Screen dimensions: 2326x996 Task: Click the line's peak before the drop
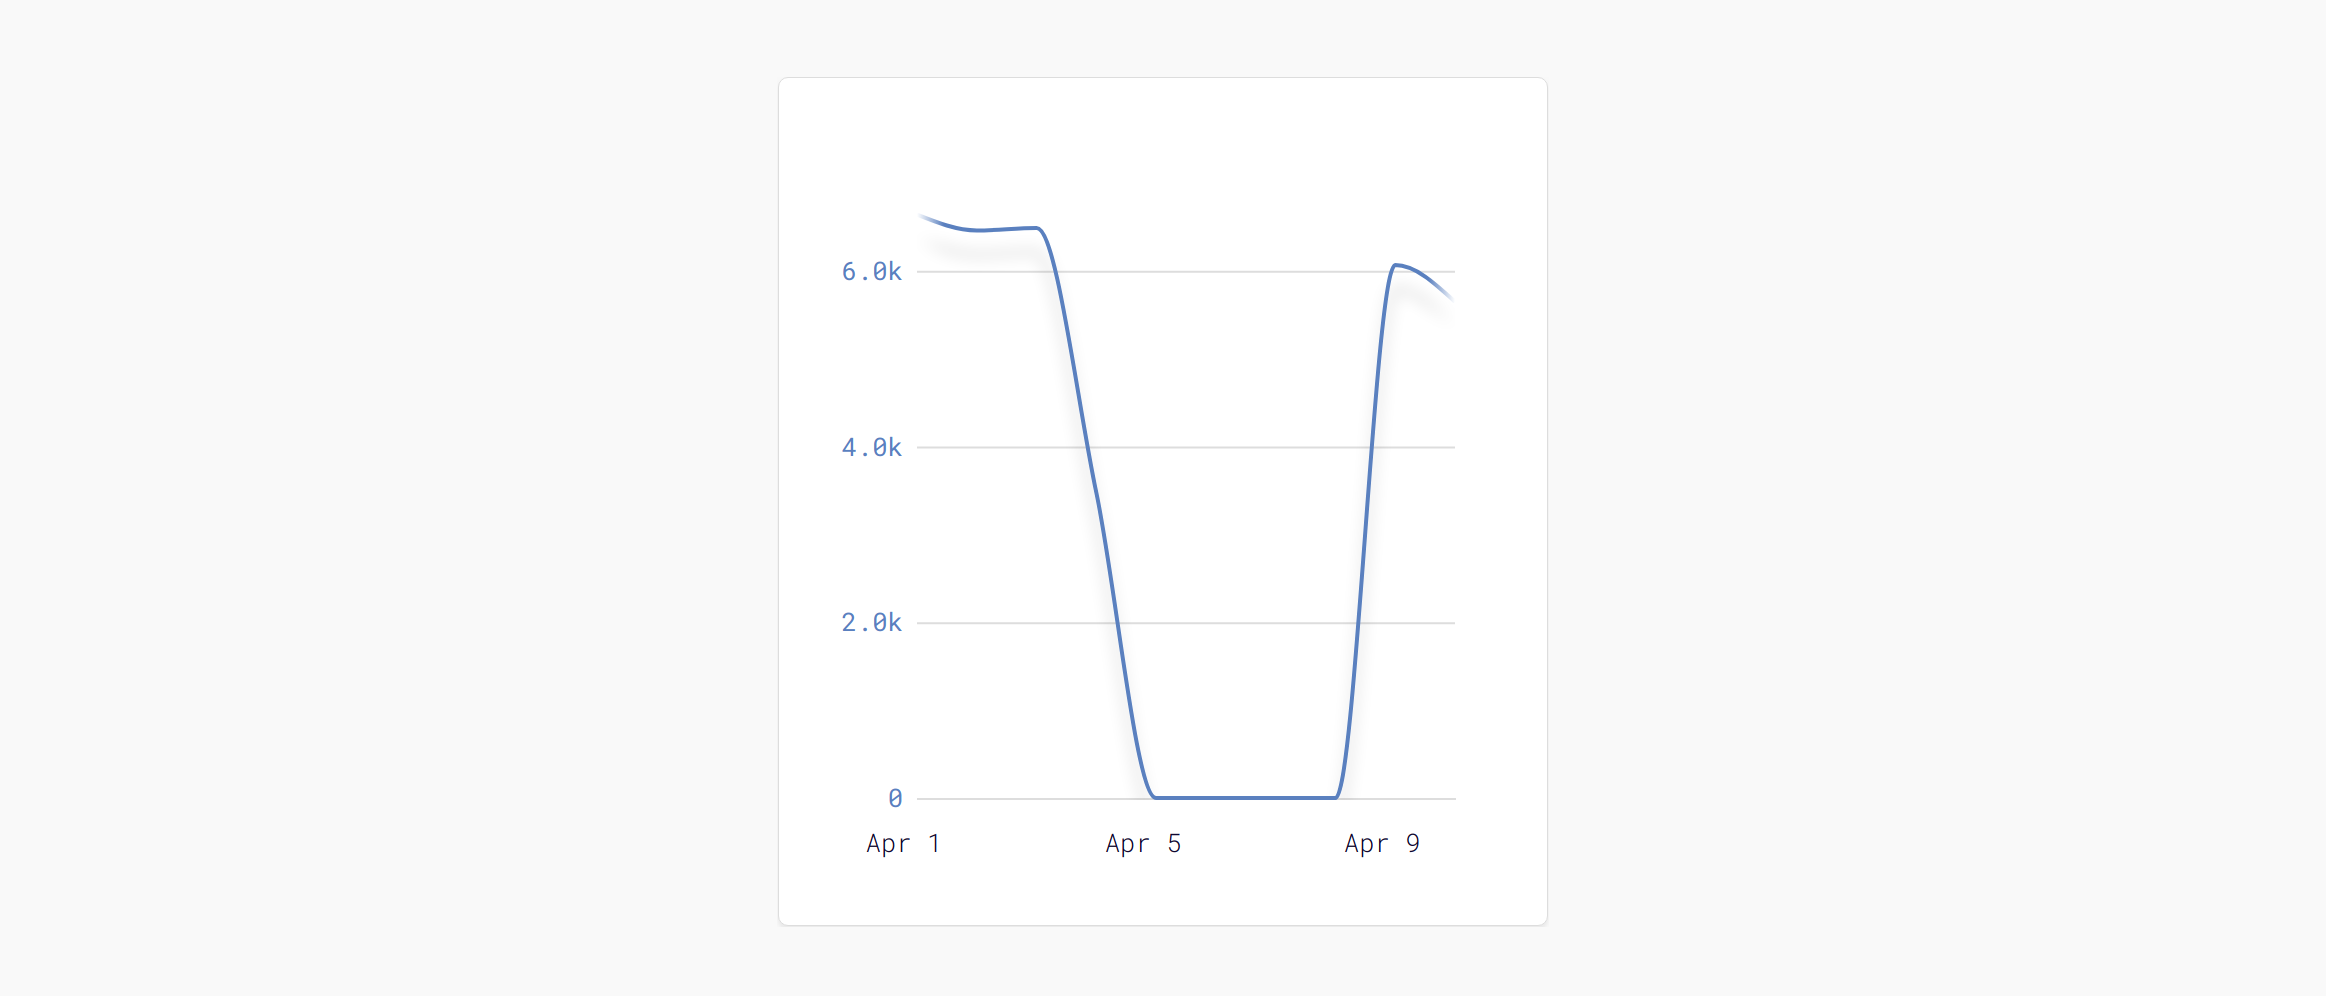coord(1037,228)
